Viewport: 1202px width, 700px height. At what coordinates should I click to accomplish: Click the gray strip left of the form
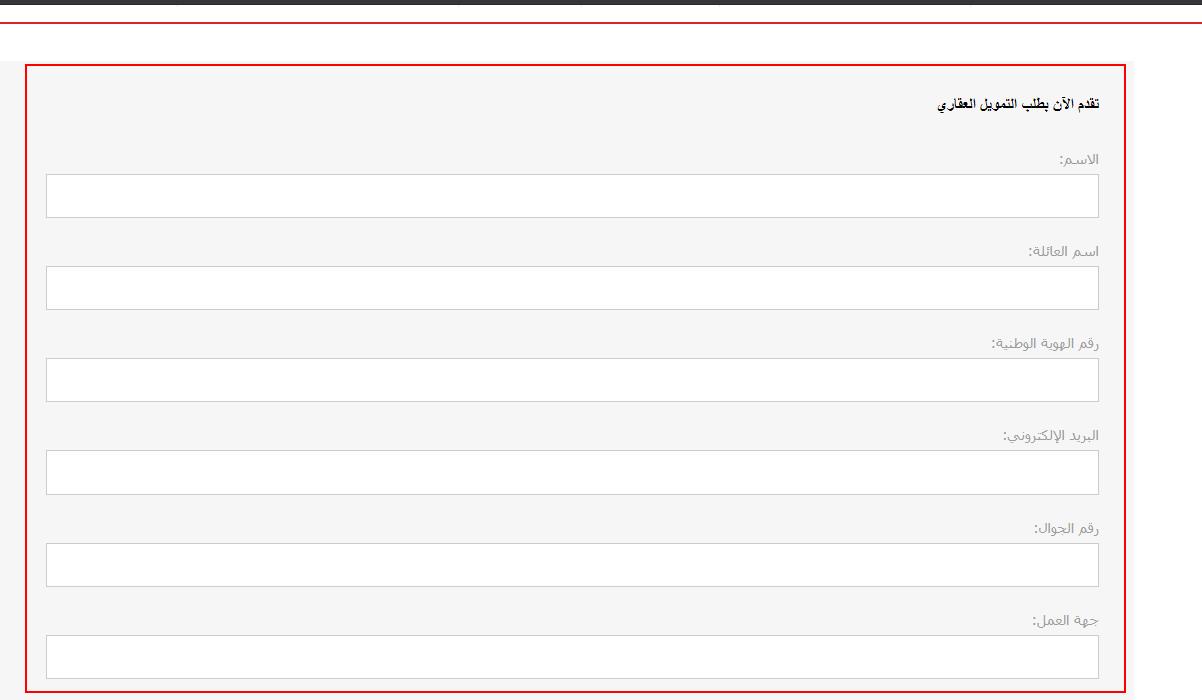tap(11, 380)
